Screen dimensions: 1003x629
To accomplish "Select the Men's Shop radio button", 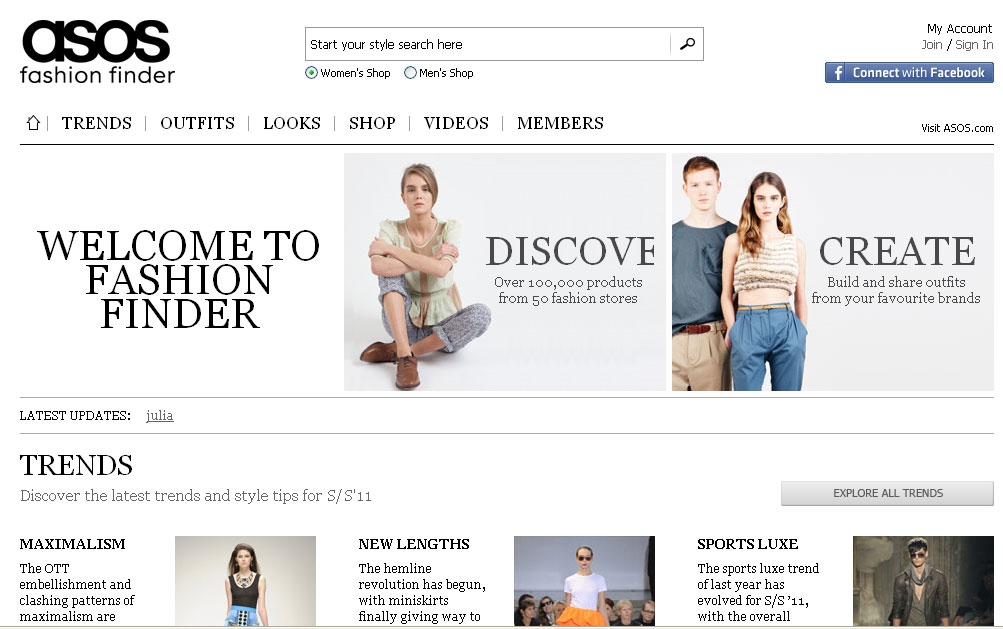I will (410, 73).
